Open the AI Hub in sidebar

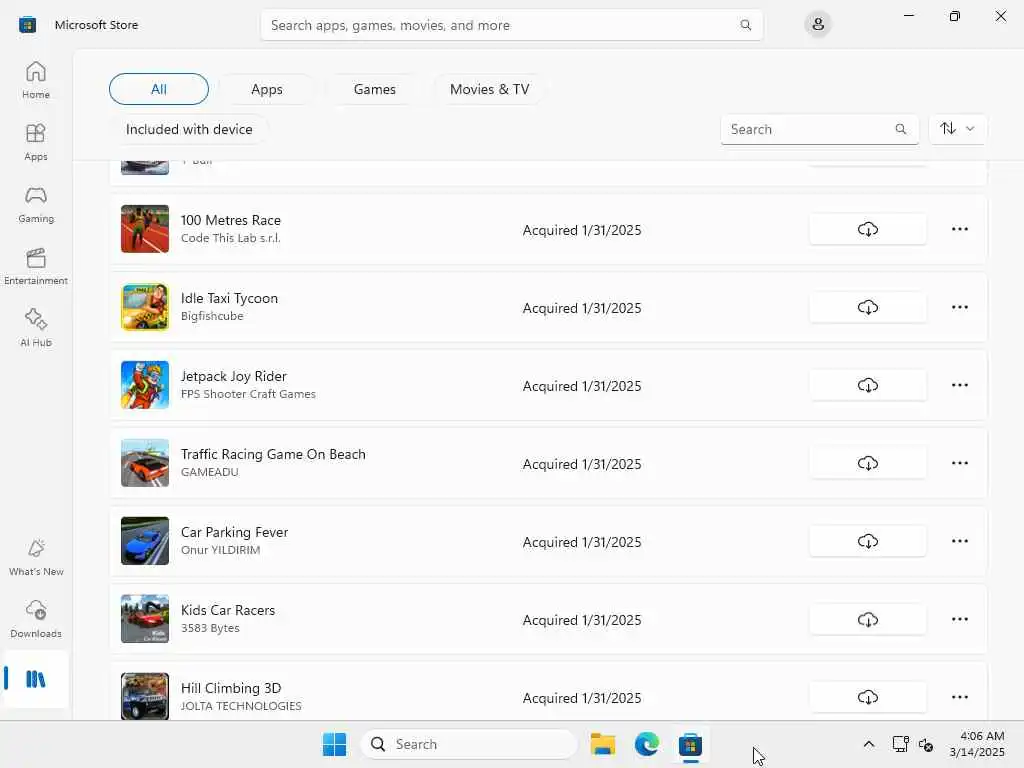pyautogui.click(x=36, y=328)
